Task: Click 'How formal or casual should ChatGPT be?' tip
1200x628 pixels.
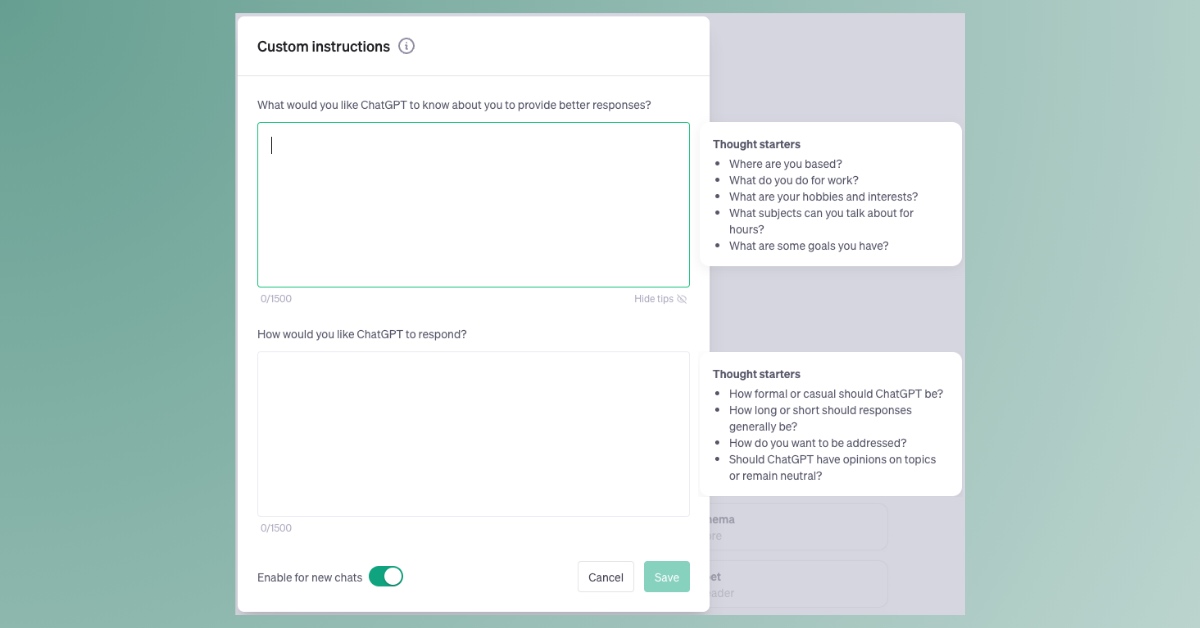Action: [835, 394]
